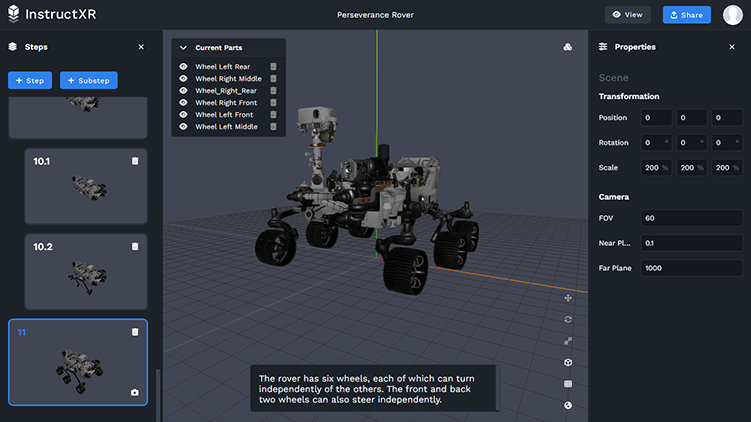The image size is (751, 422).
Task: Collapse the Current Parts list
Action: 183,48
